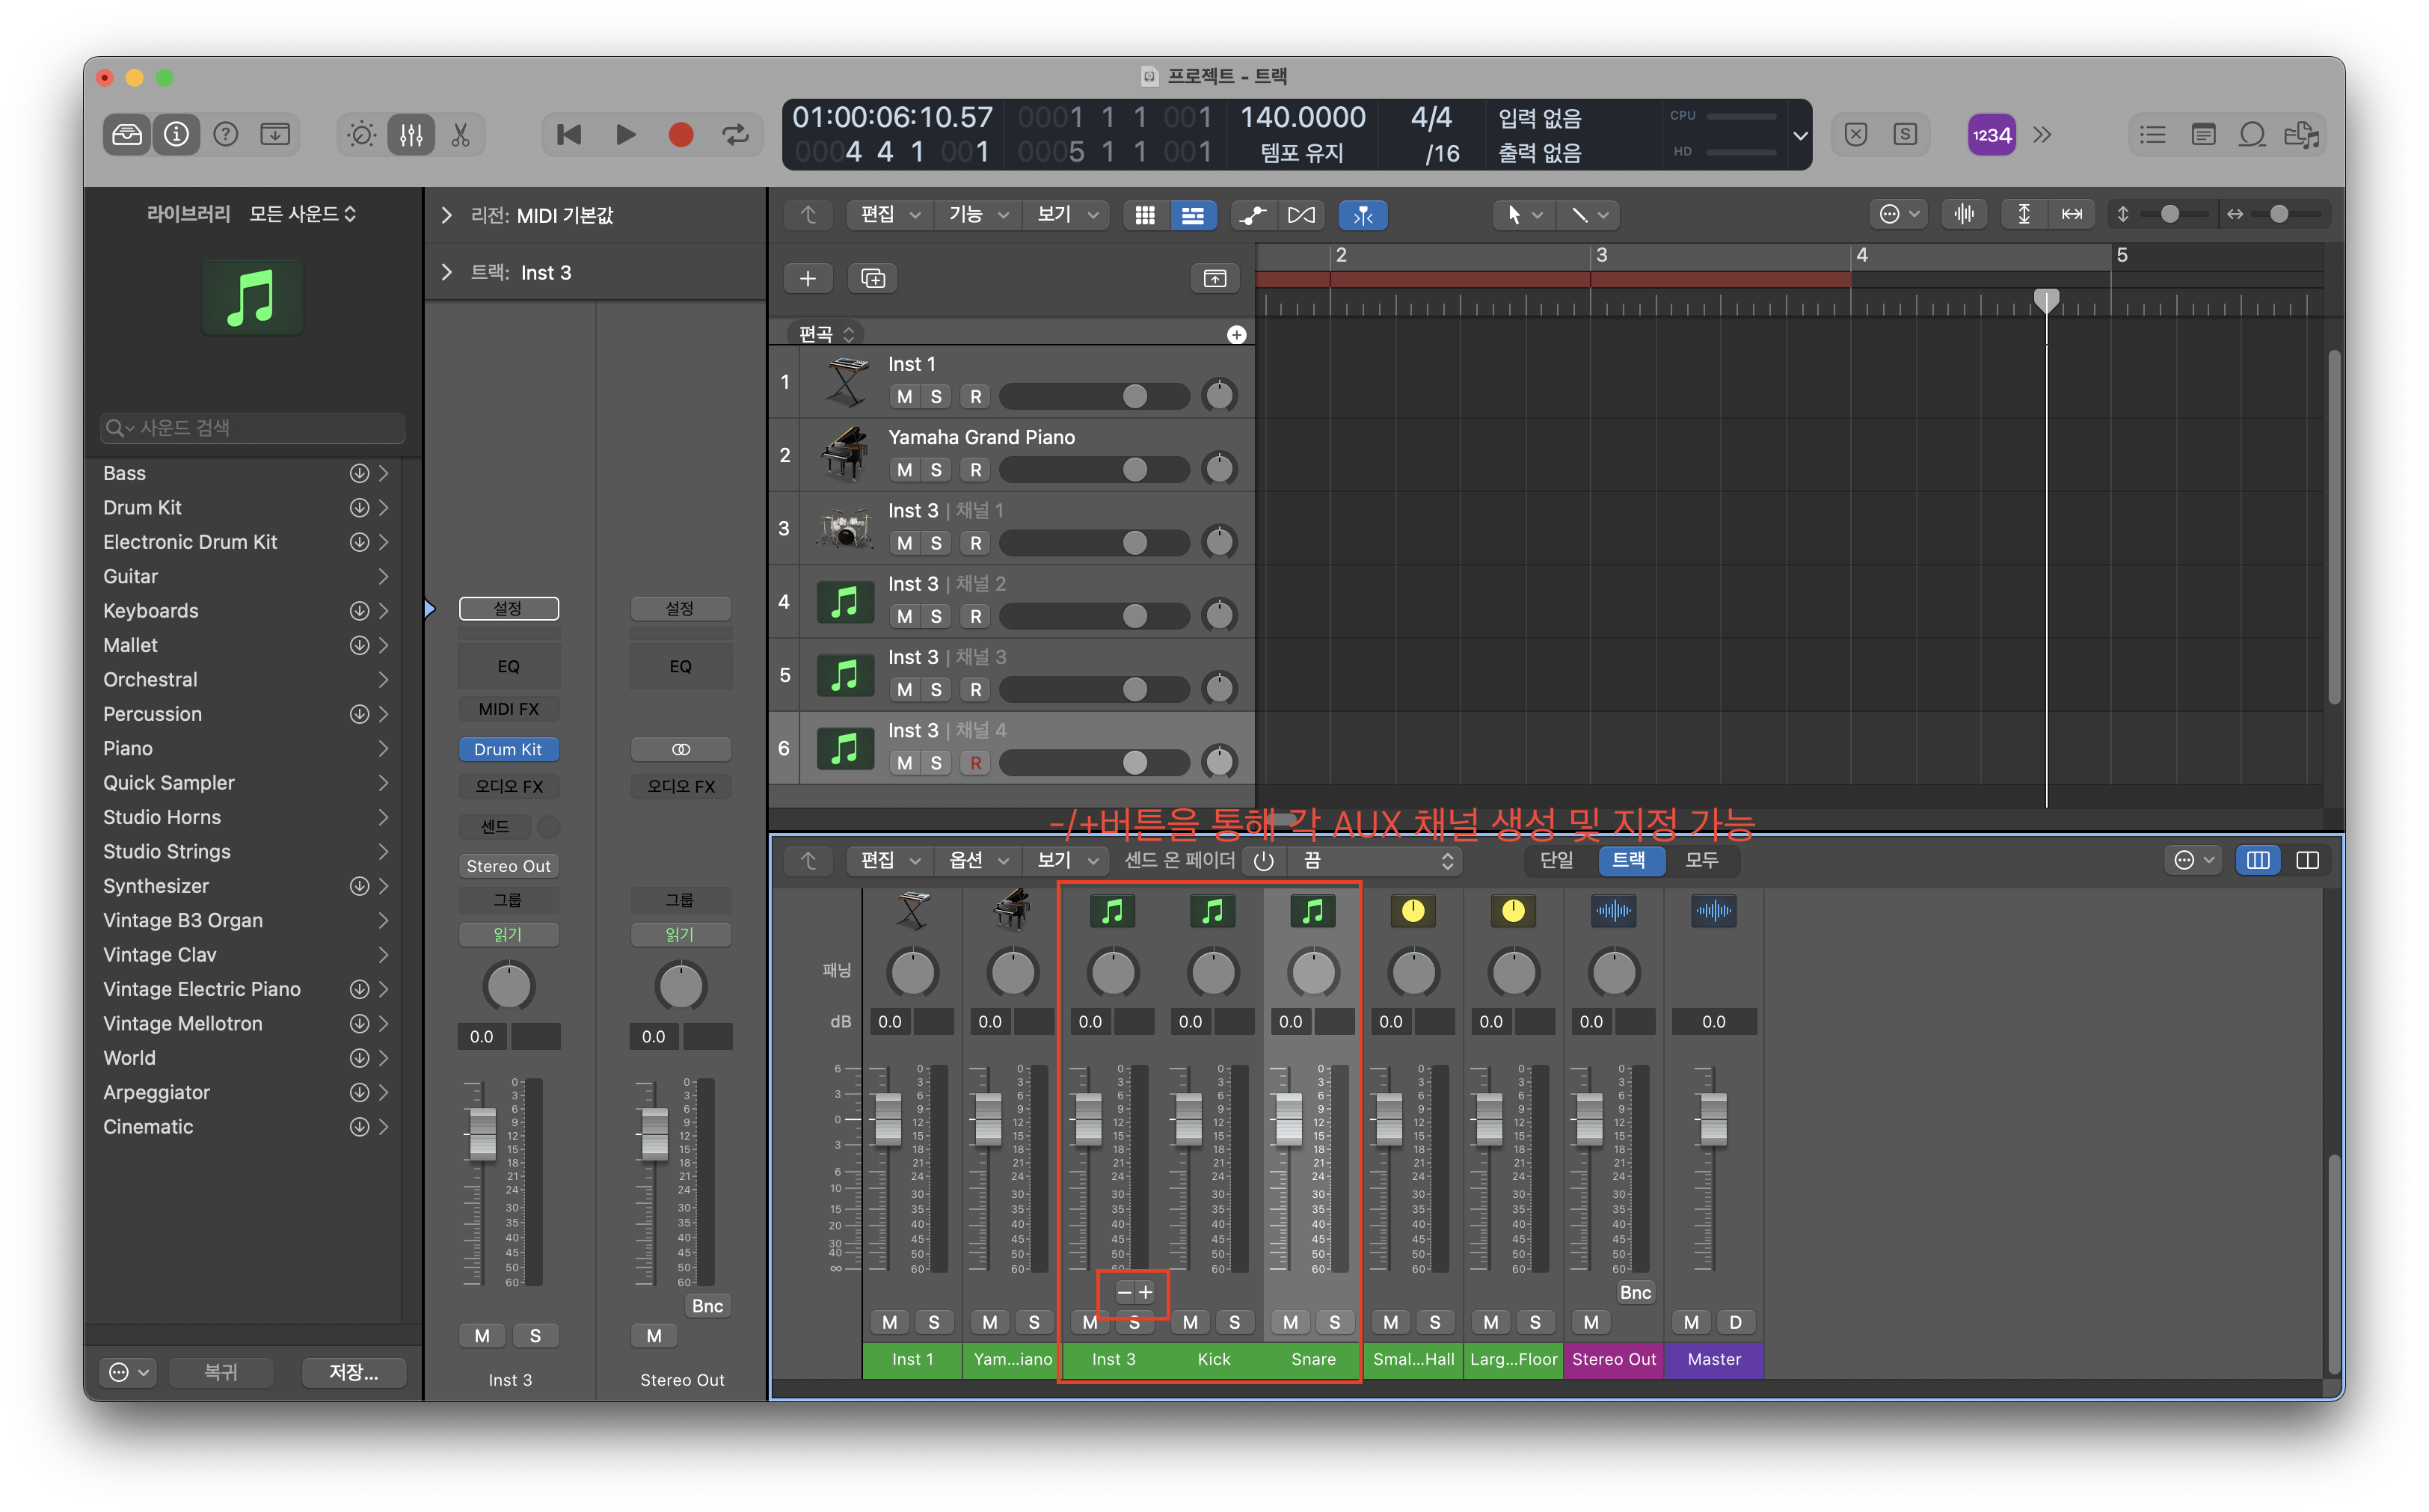This screenshot has width=2429, height=1512.
Task: Click the Drum Kit instrument slot
Action: coord(508,749)
